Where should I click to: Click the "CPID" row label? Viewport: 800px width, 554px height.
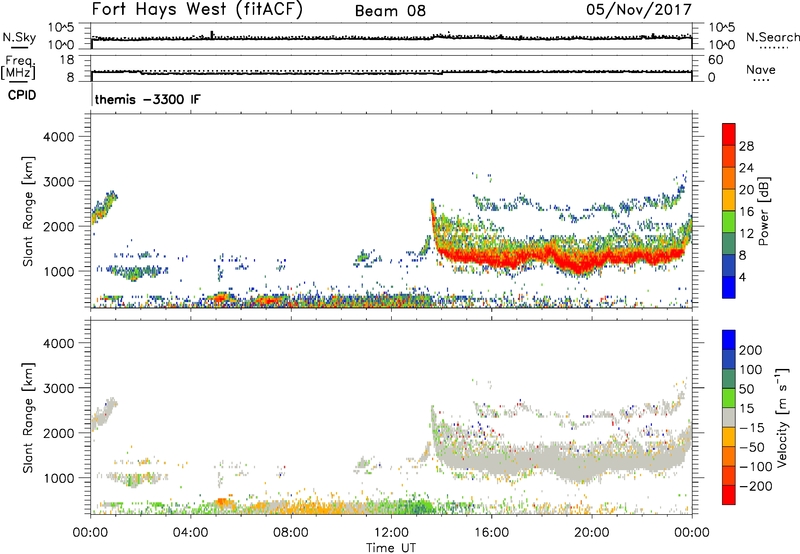pyautogui.click(x=22, y=95)
